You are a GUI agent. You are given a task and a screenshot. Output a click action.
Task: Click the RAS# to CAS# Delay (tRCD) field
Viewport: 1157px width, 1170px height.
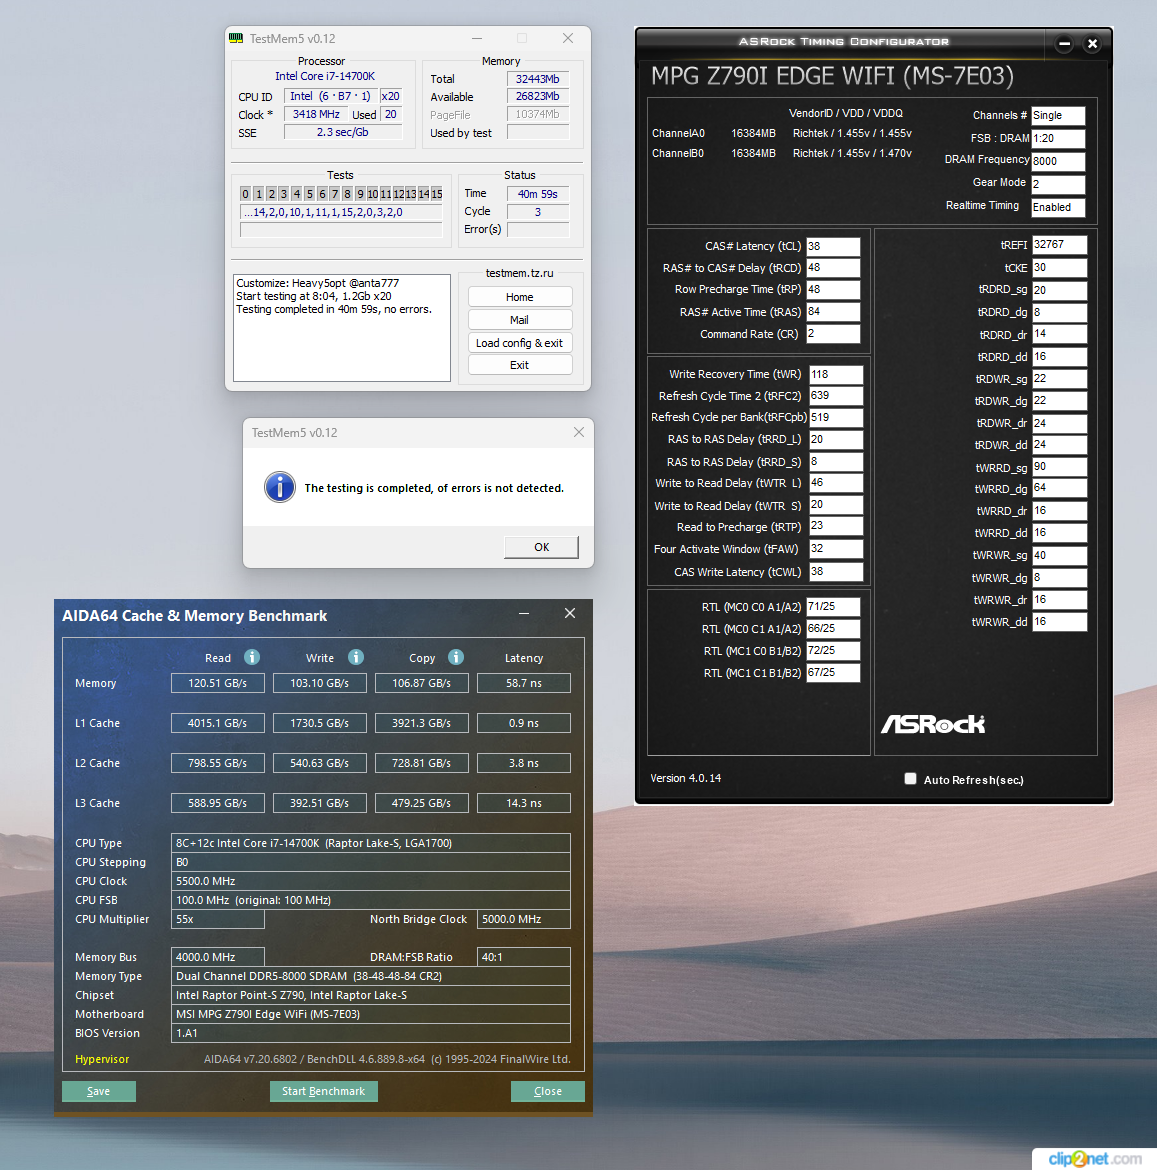pos(833,268)
